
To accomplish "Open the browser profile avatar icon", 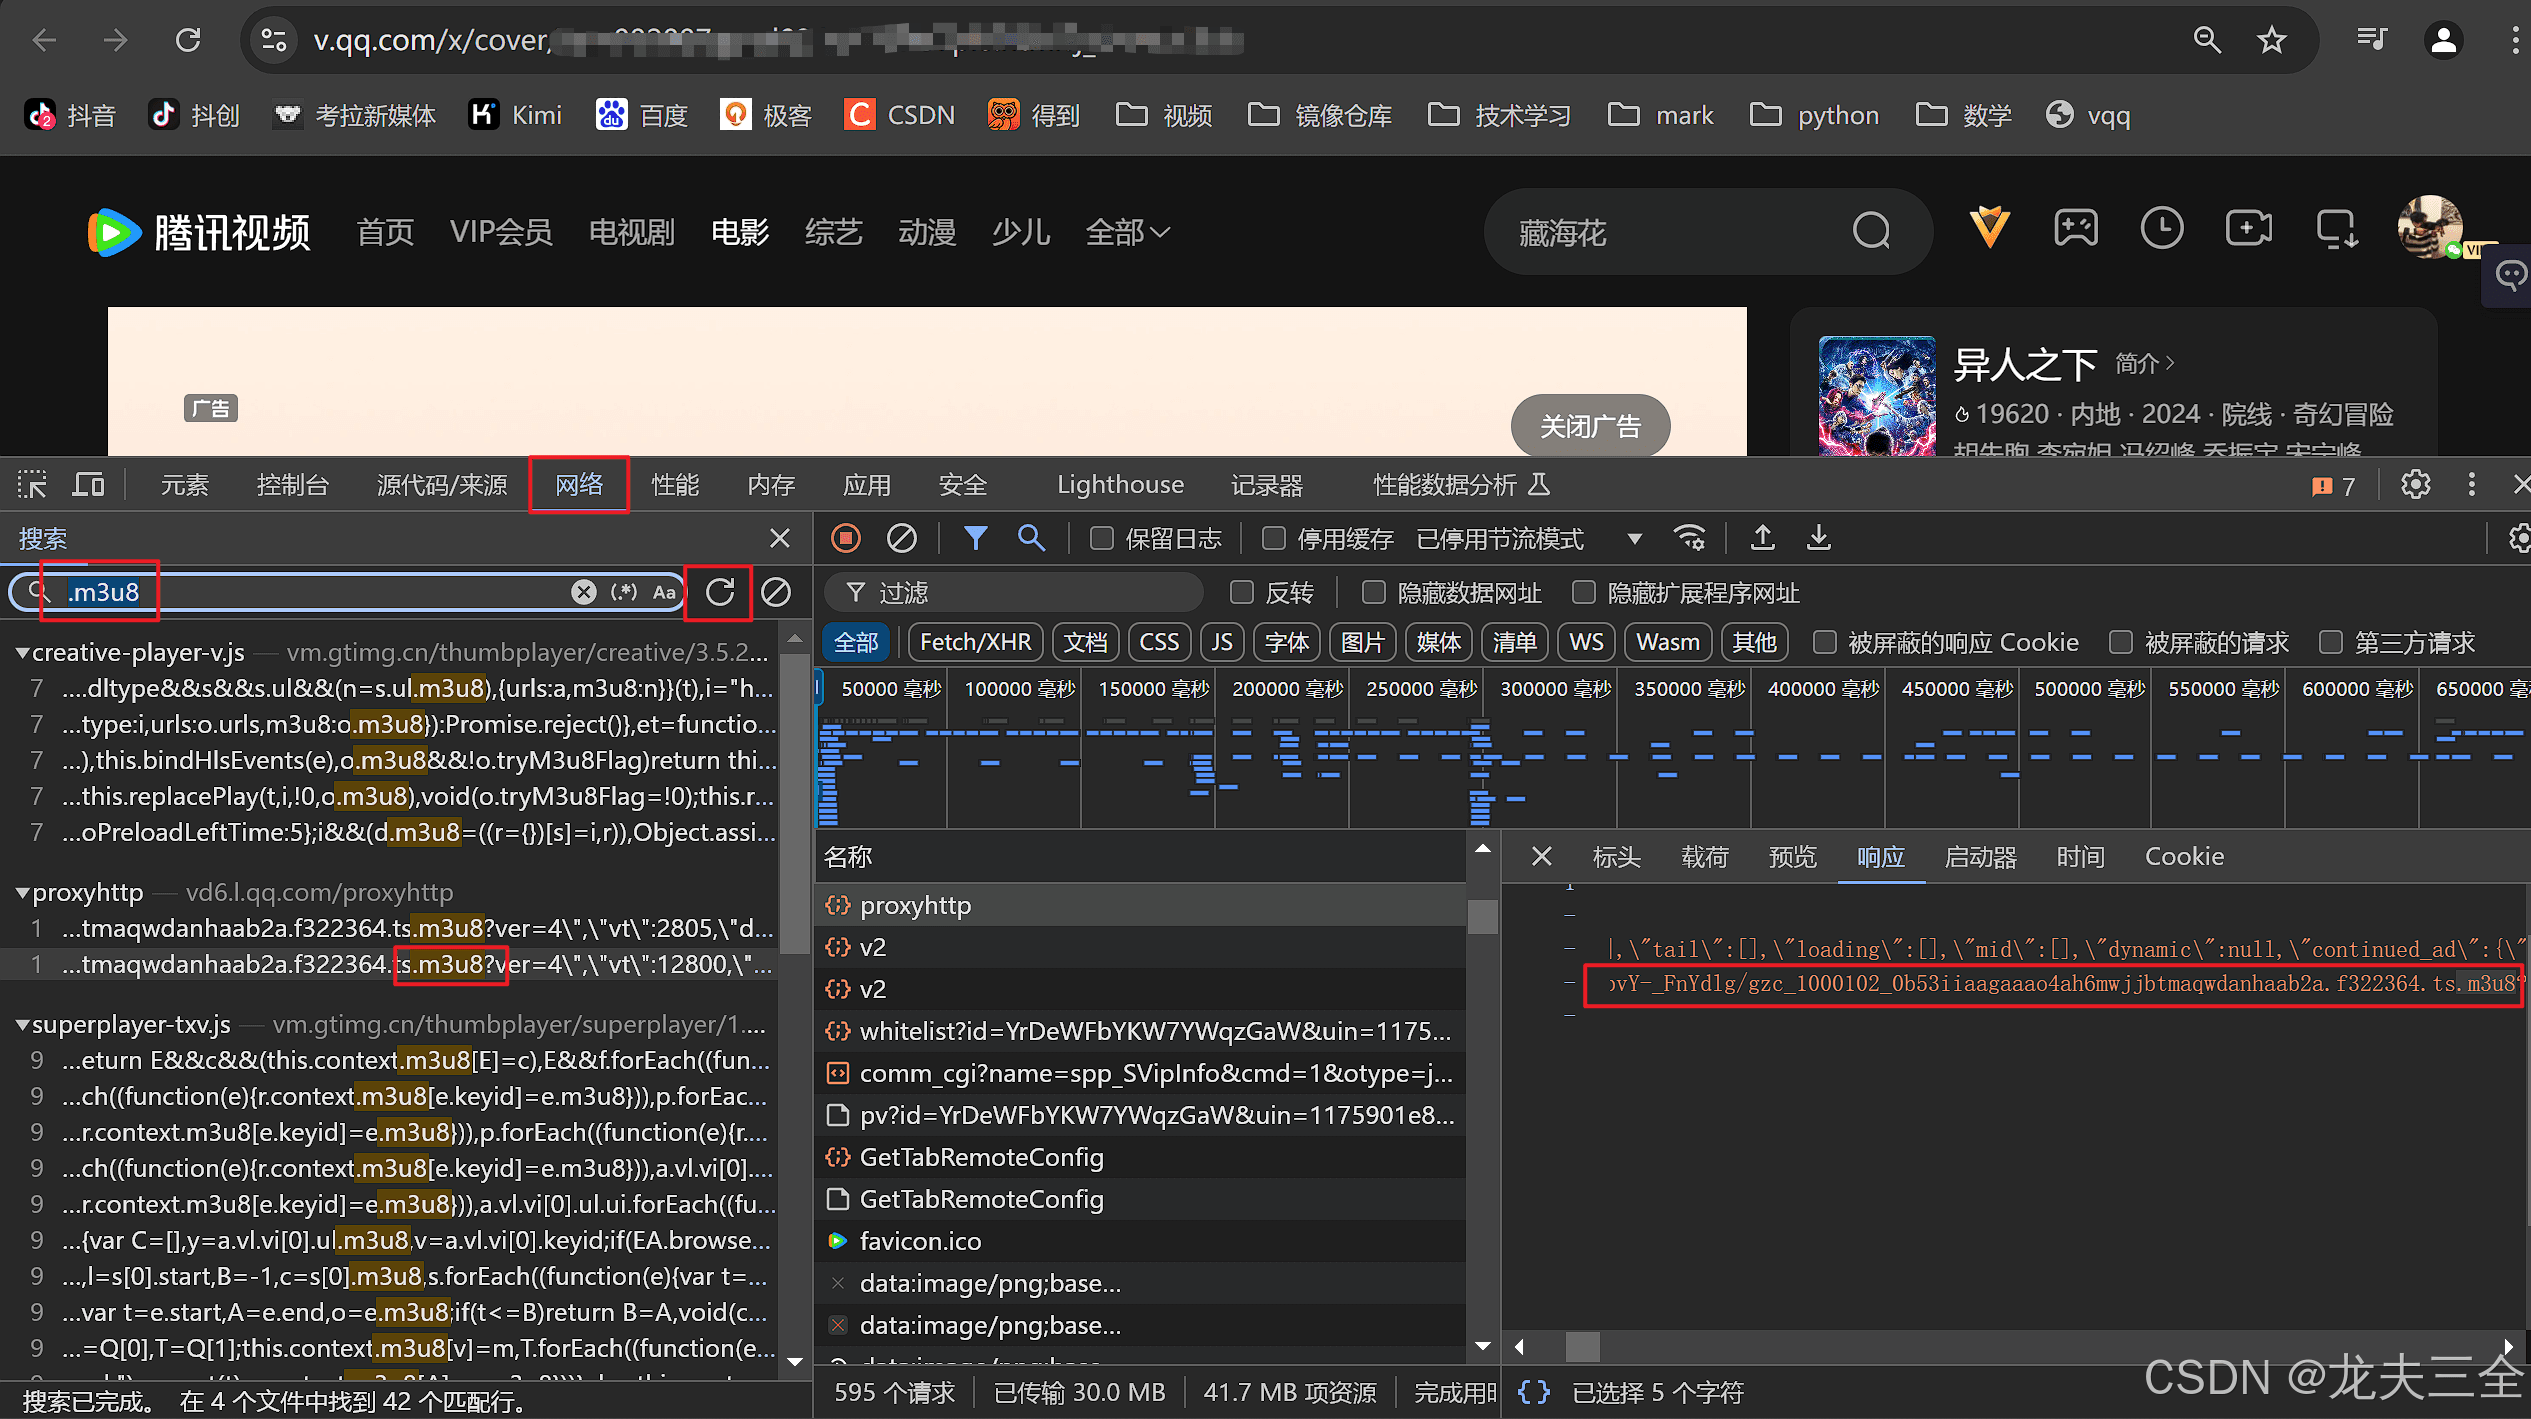I will pos(2443,40).
